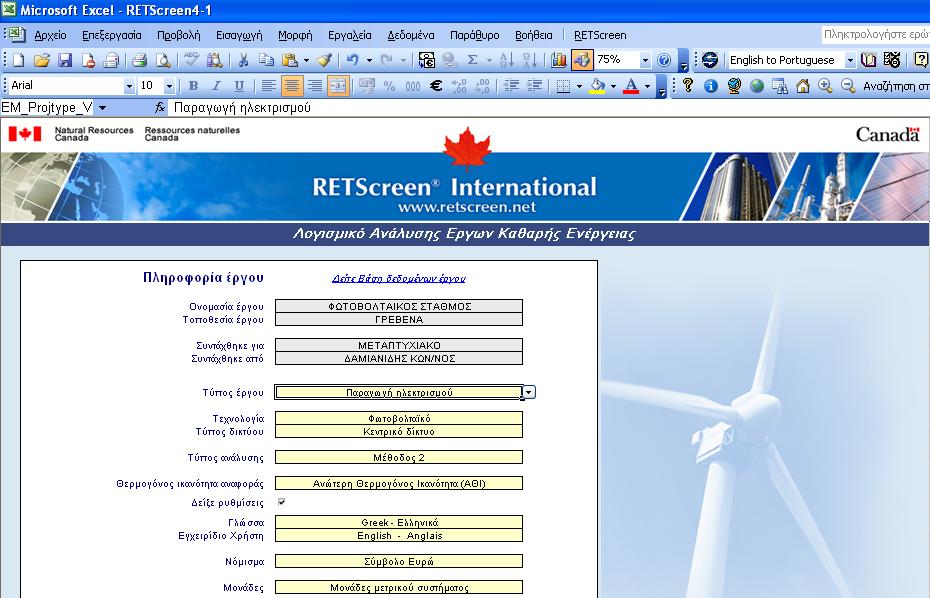The height and width of the screenshot is (598, 930).
Task: Open the RETScreen menu
Action: (600, 35)
